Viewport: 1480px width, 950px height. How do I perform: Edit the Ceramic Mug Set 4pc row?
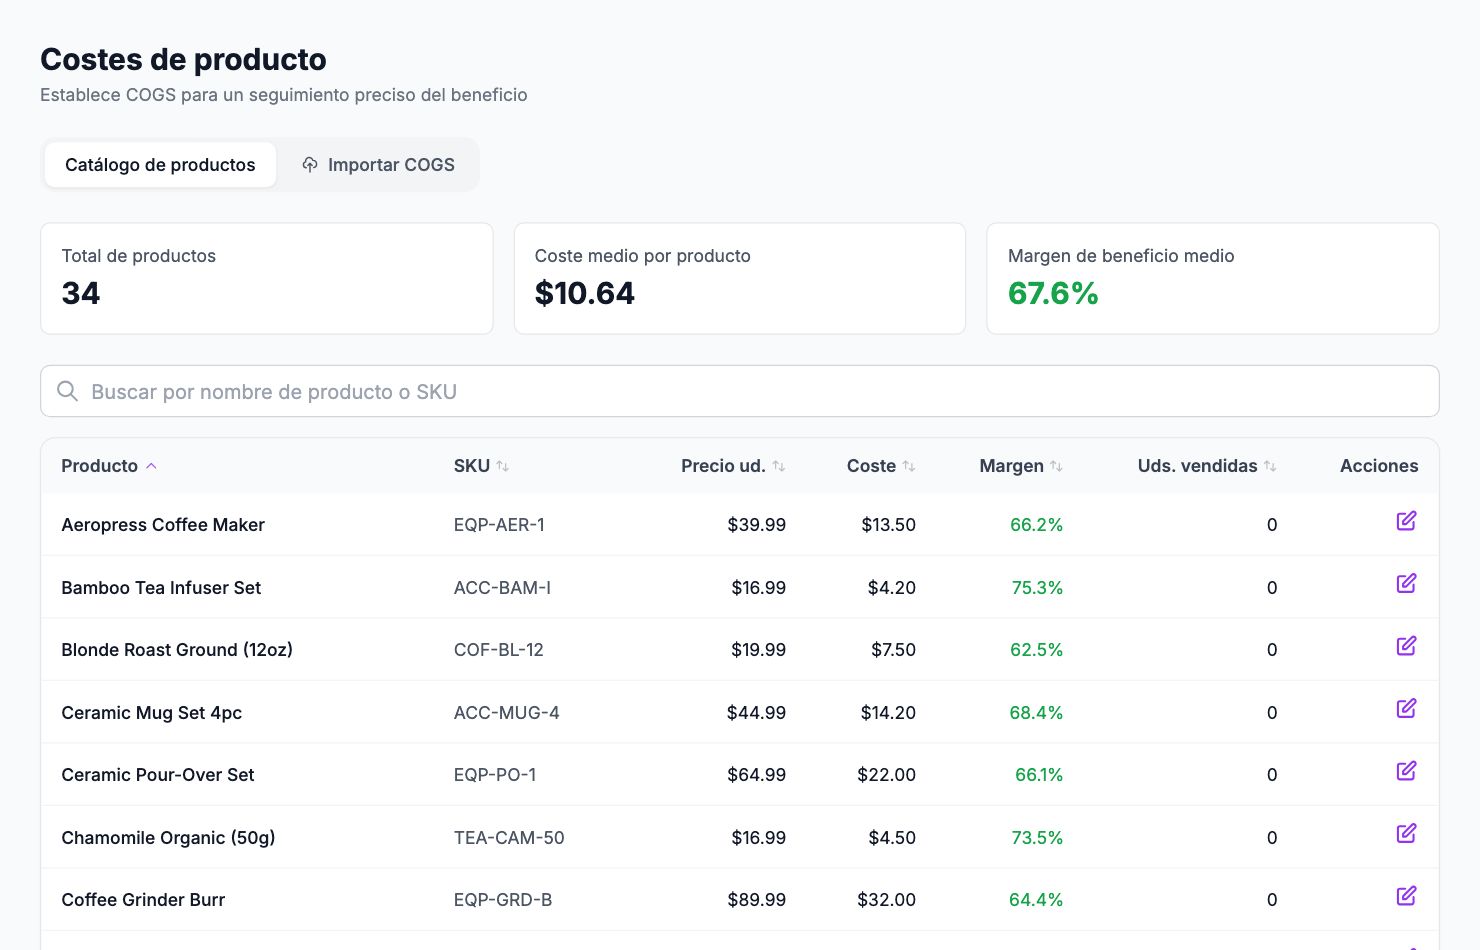pyautogui.click(x=1406, y=708)
